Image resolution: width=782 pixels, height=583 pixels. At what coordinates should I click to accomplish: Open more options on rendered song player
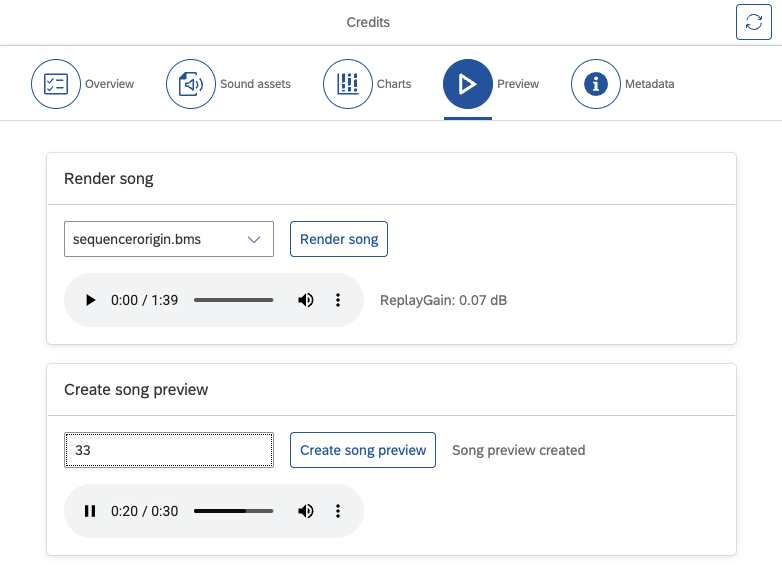[x=338, y=300]
